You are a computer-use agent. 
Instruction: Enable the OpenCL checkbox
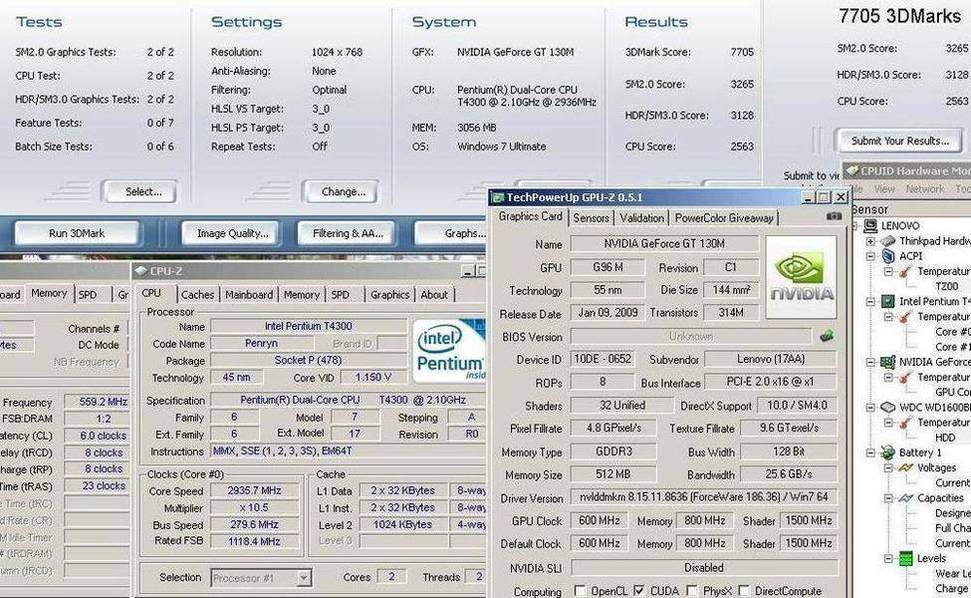[581, 592]
